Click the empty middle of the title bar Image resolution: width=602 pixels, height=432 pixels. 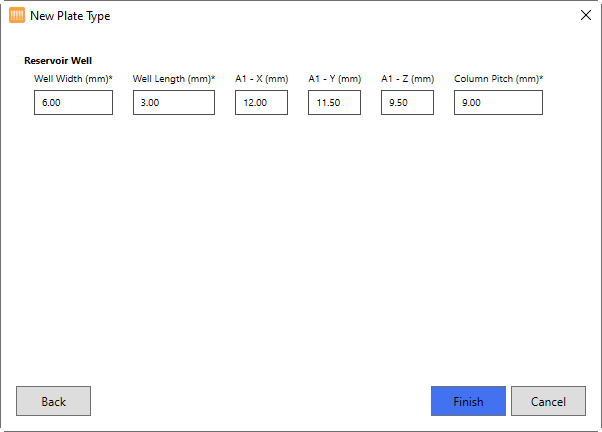(x=330, y=16)
